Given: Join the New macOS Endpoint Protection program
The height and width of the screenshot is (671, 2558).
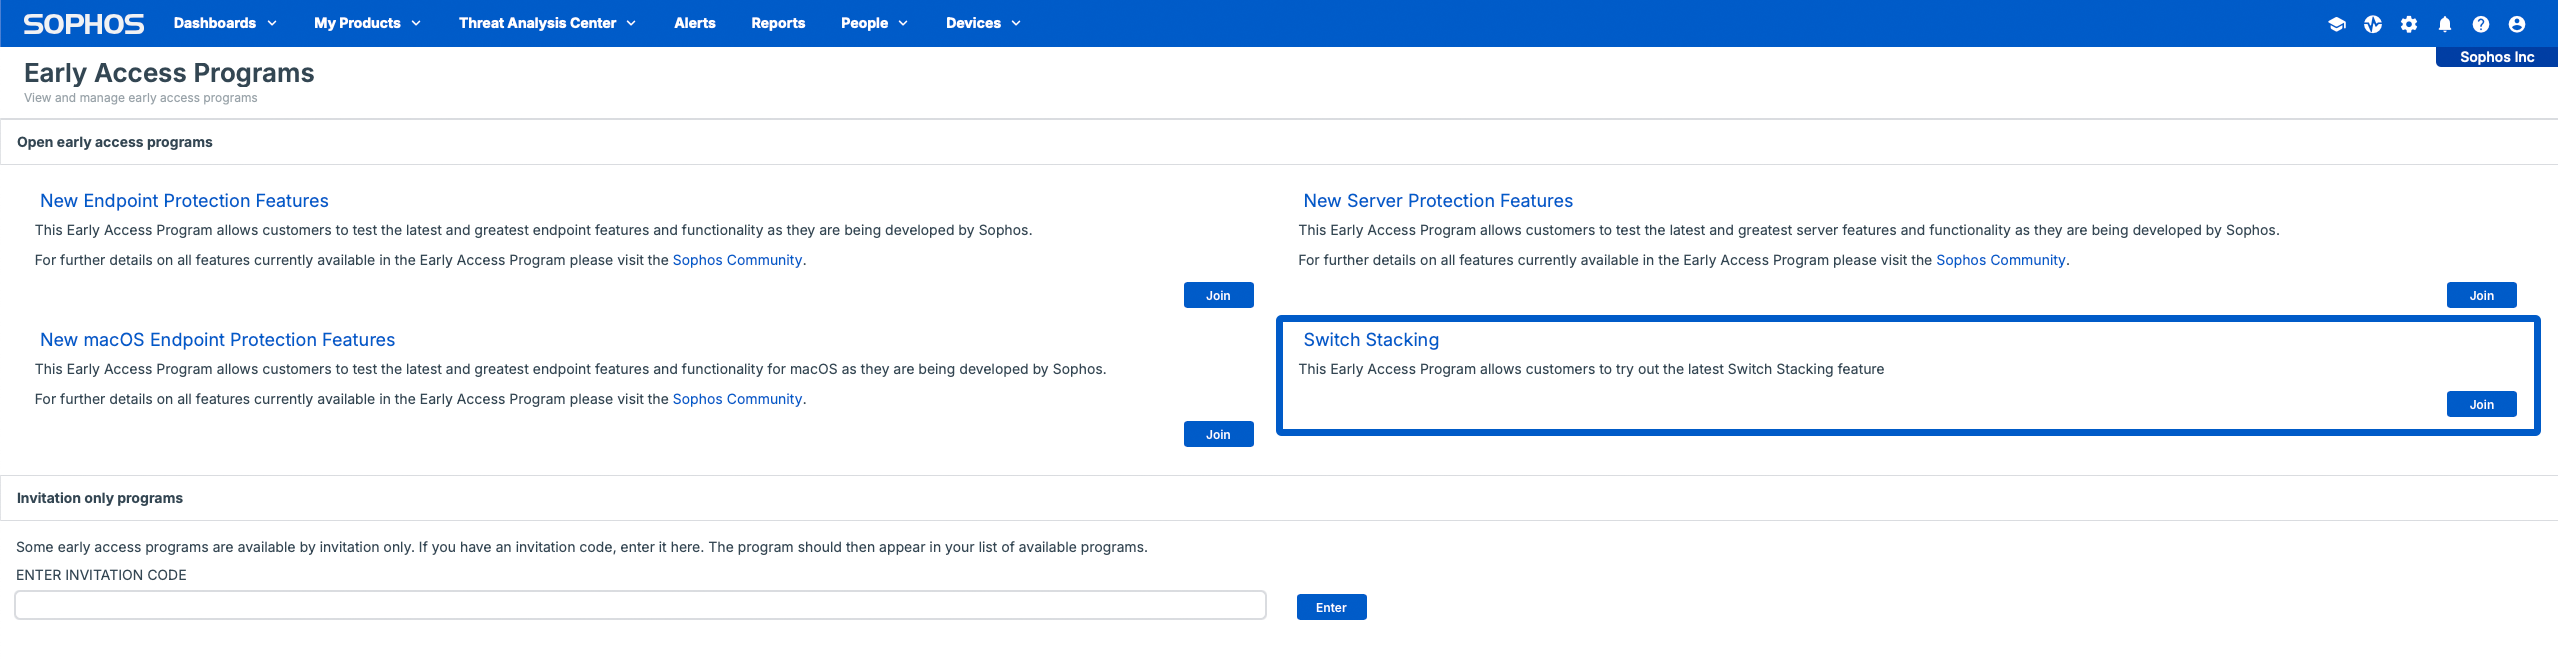Looking at the screenshot, I should (1218, 434).
